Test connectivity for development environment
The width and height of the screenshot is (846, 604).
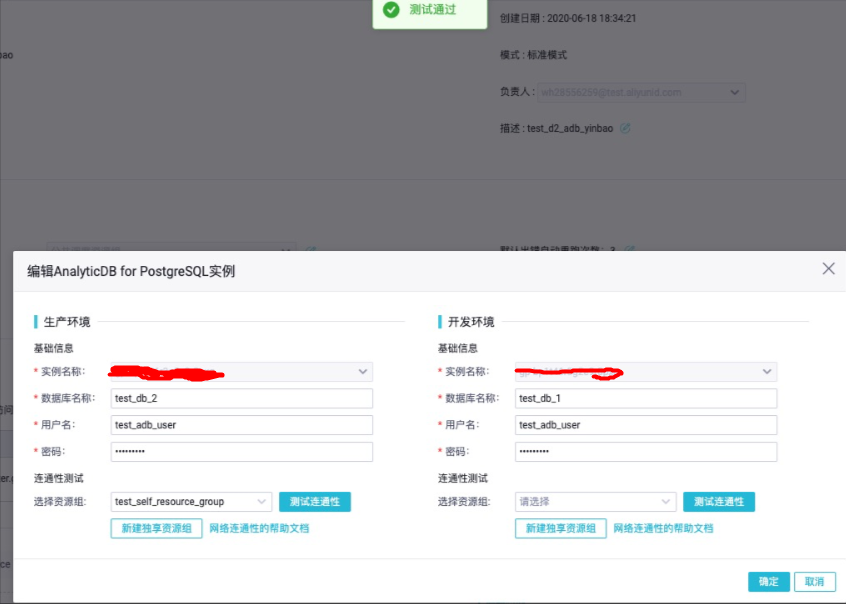(x=719, y=502)
